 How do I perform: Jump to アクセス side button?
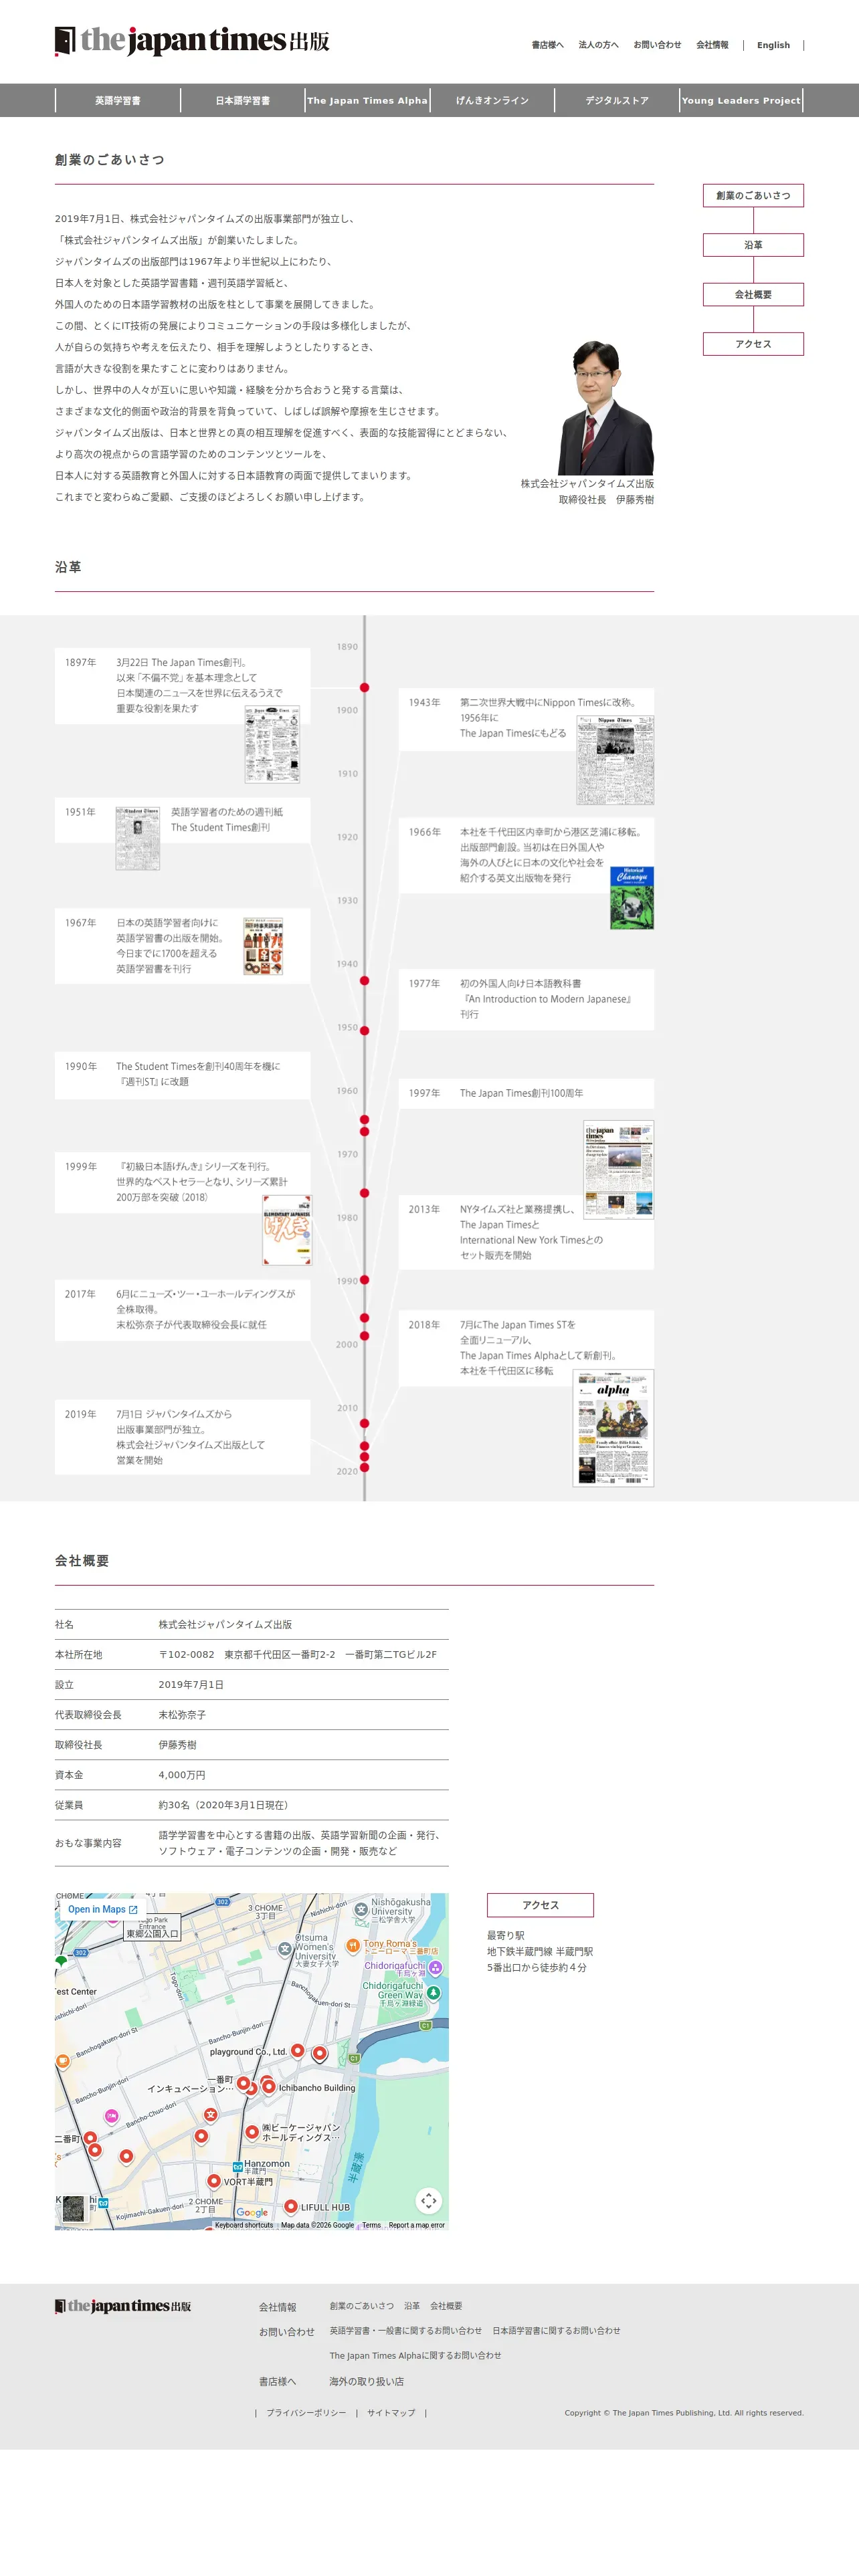pyautogui.click(x=753, y=344)
